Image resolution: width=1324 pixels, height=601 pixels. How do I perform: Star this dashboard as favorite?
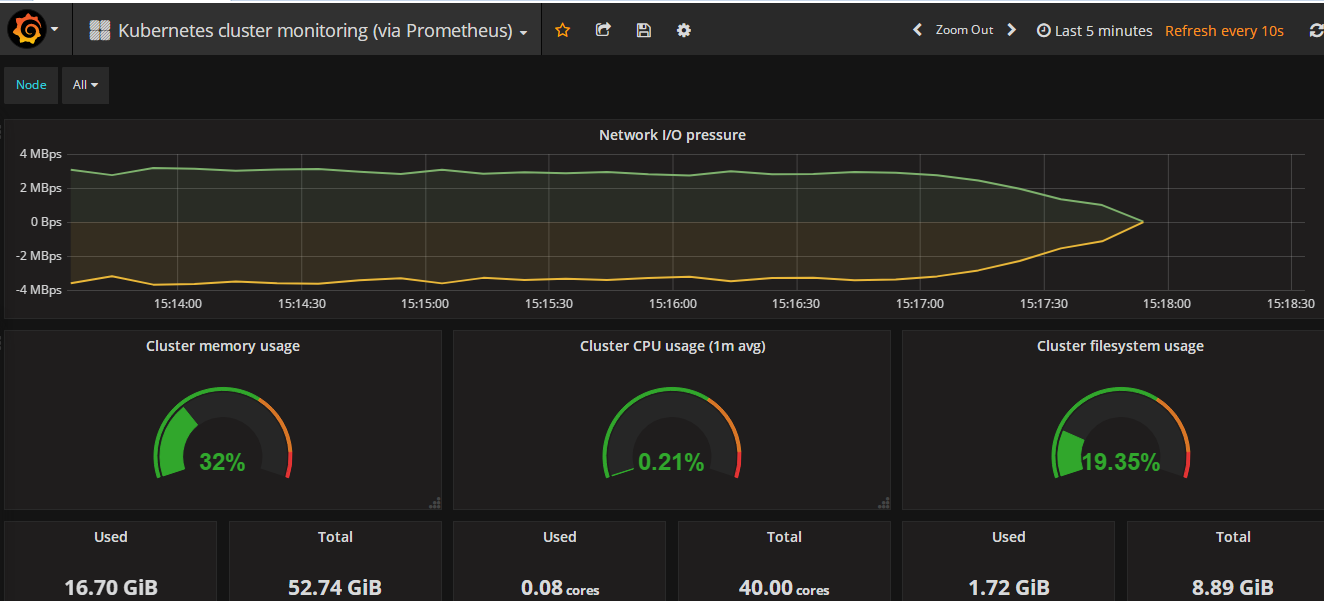(x=562, y=30)
